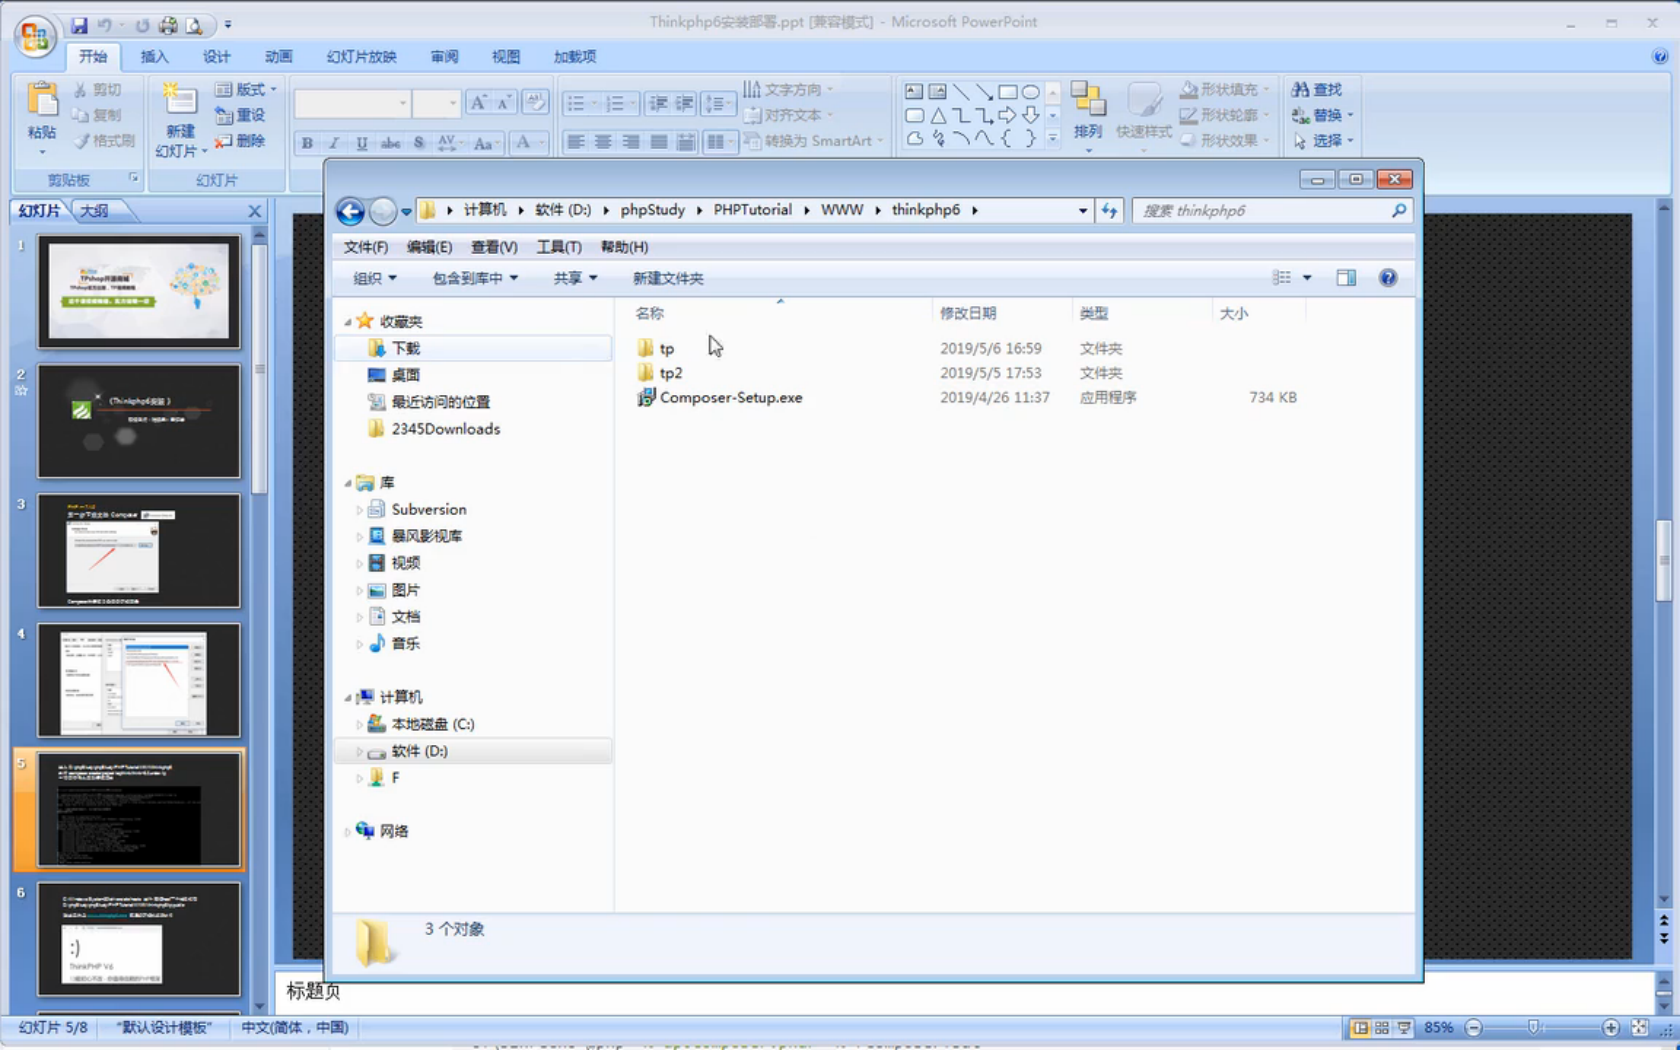Screen dimensions: 1680x1050
Task: Save the presentation from quick access toolbar
Action: [79, 25]
